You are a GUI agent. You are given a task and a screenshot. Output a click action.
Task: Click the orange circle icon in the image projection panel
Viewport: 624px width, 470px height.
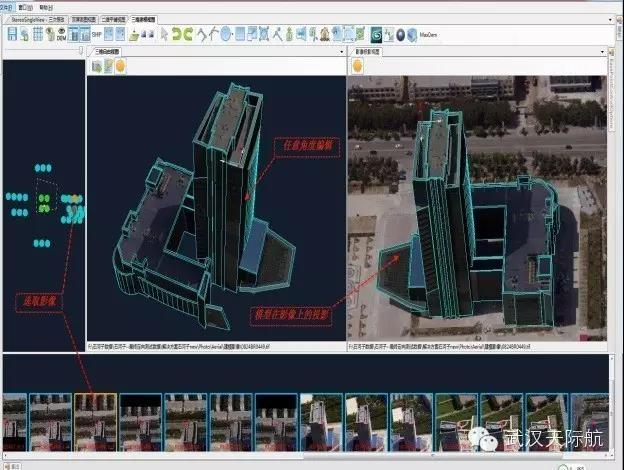click(x=357, y=66)
